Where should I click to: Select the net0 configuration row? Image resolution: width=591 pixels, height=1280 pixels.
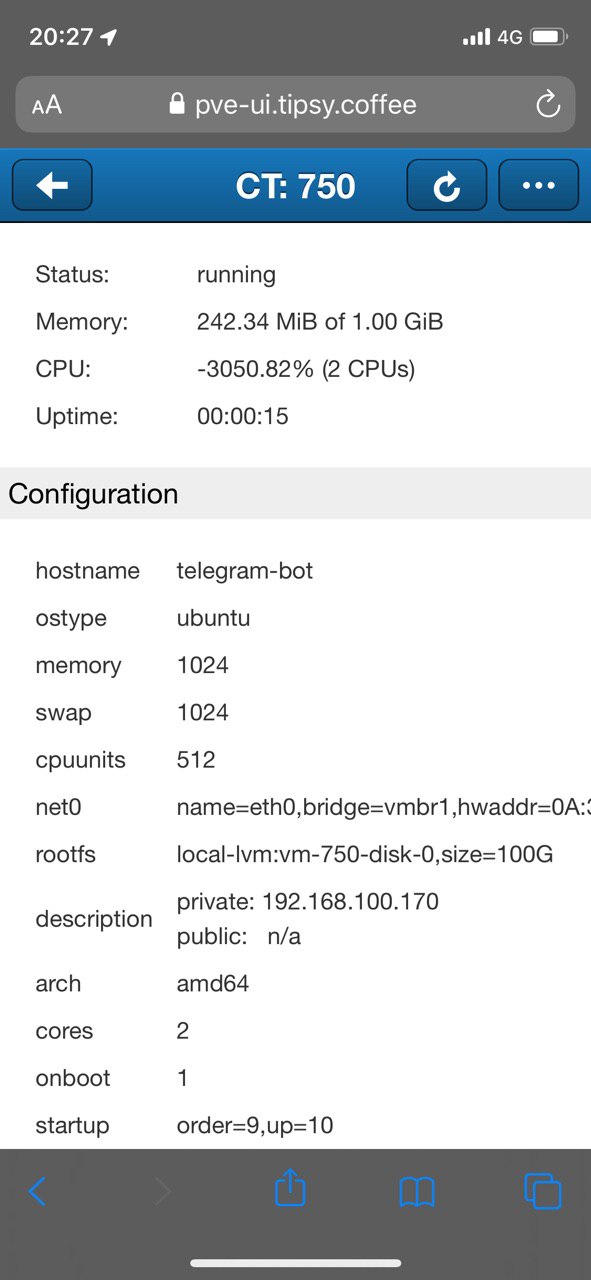(295, 807)
